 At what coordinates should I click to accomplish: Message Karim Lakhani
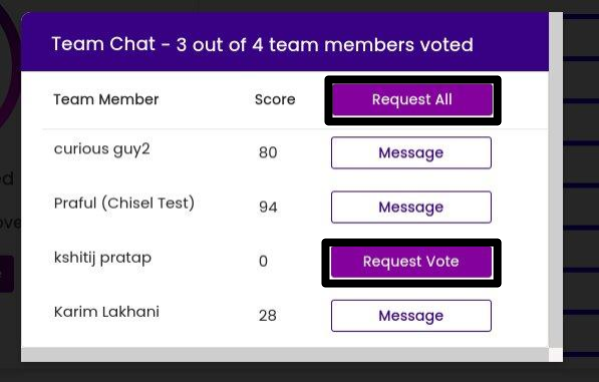411,316
